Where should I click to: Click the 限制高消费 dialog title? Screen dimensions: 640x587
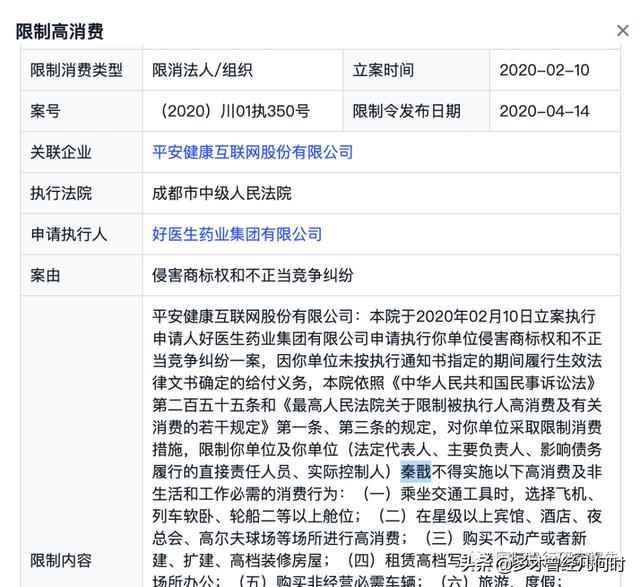tap(60, 31)
